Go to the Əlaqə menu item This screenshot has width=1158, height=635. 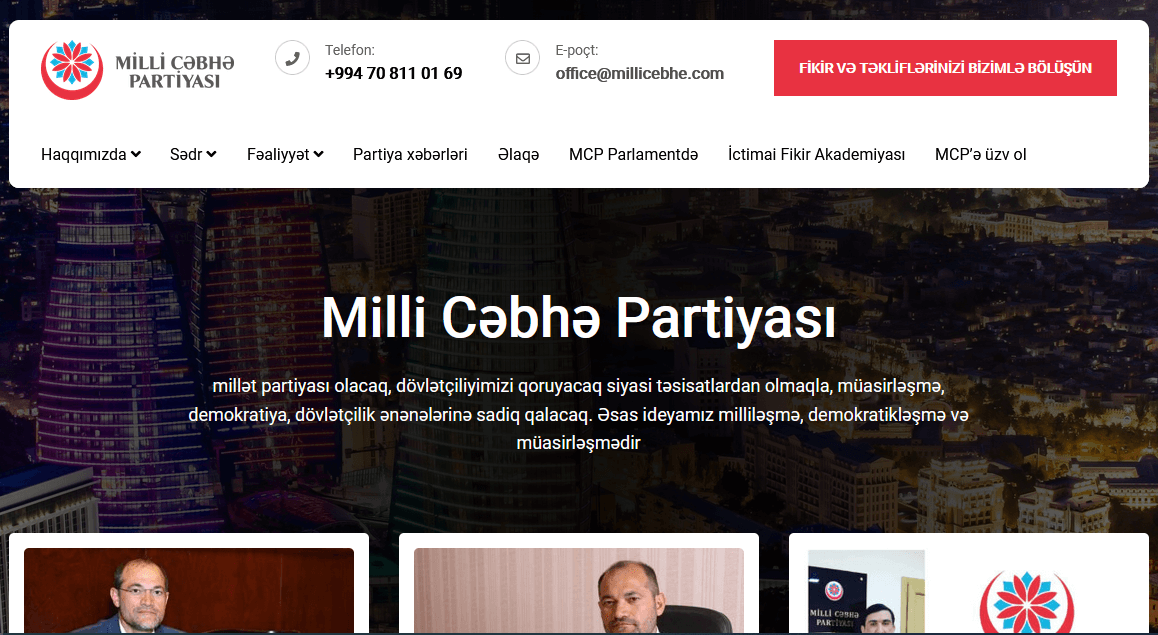pyautogui.click(x=518, y=154)
